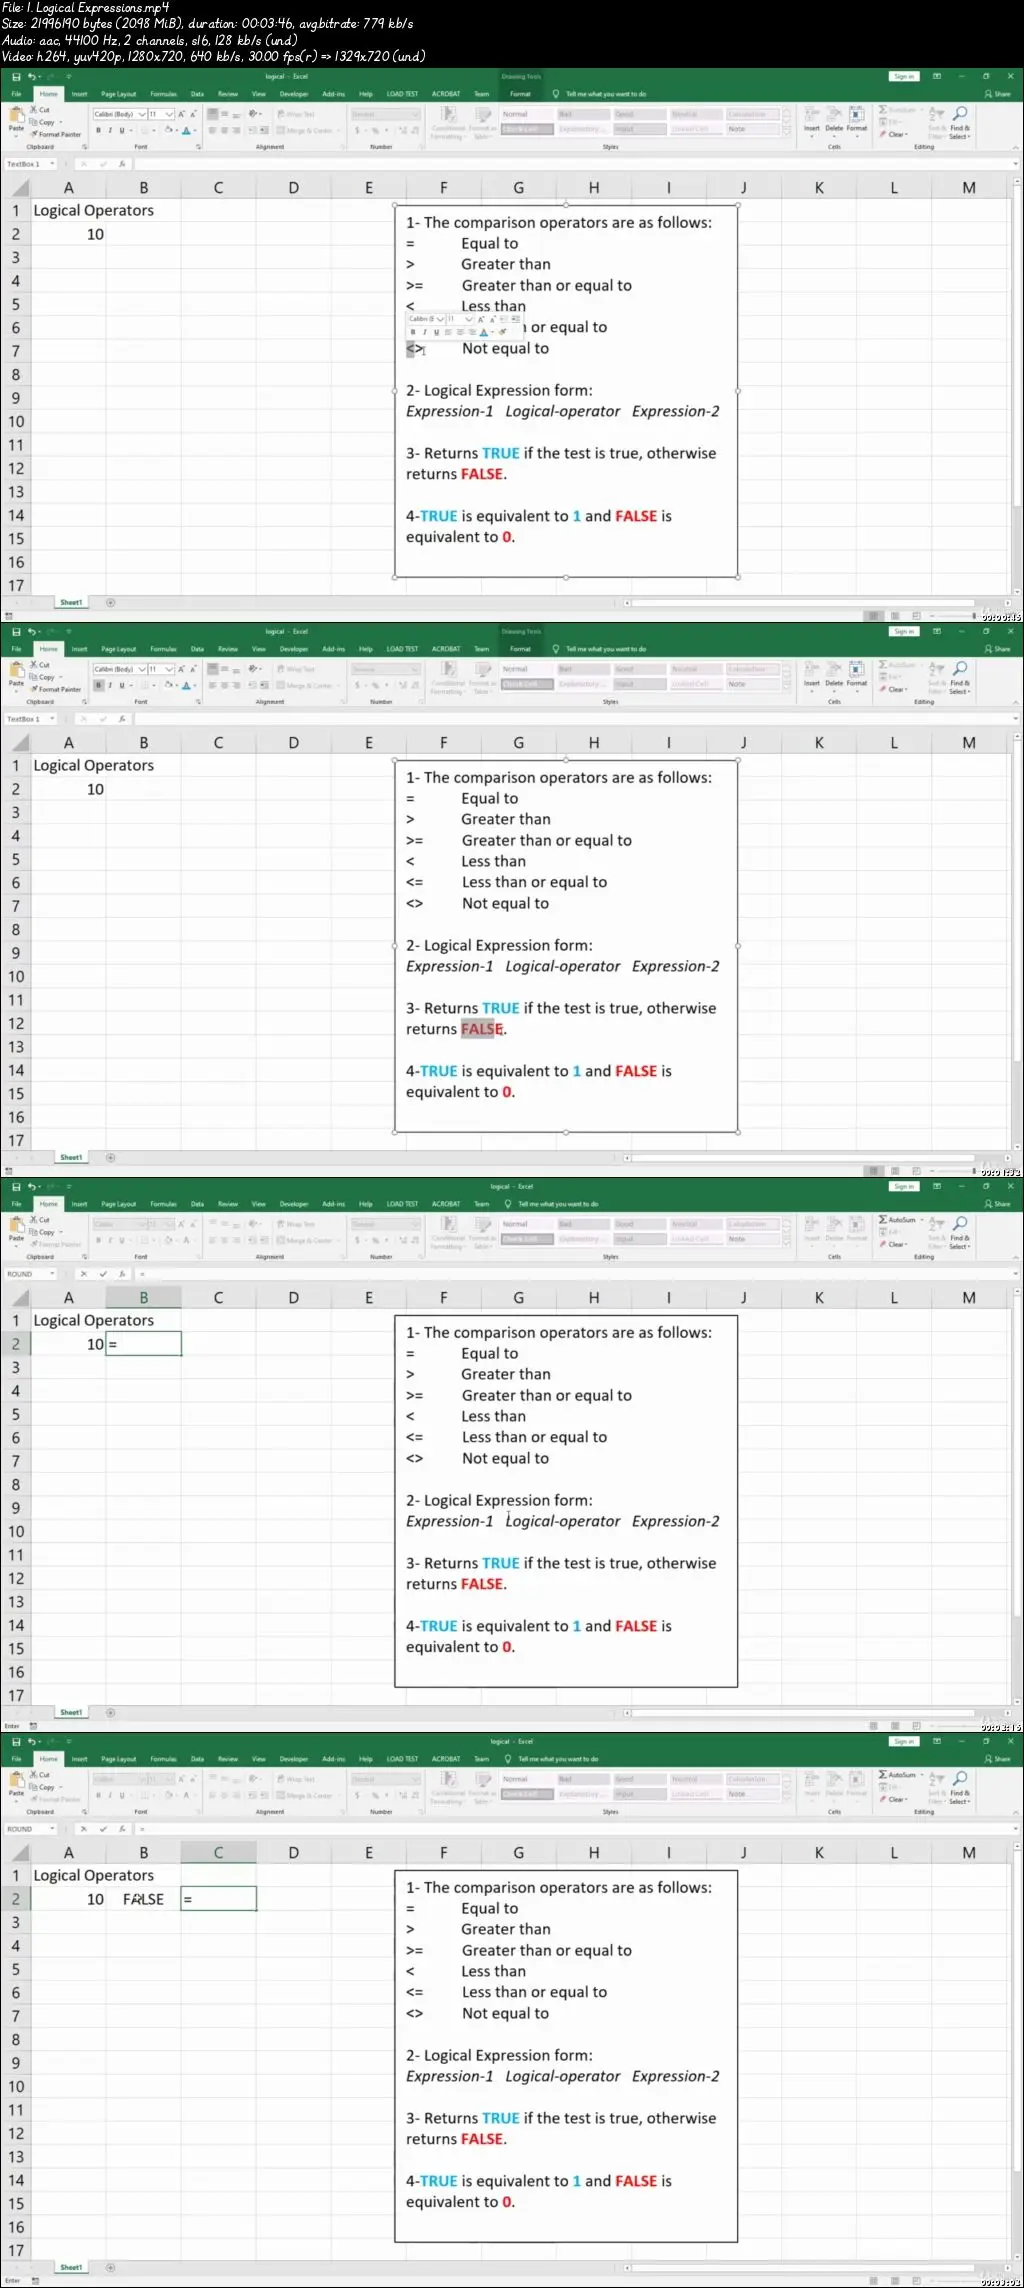Click the Format cells icon in the second frame
Screen dimensions: 1024x2288
click(x=857, y=668)
